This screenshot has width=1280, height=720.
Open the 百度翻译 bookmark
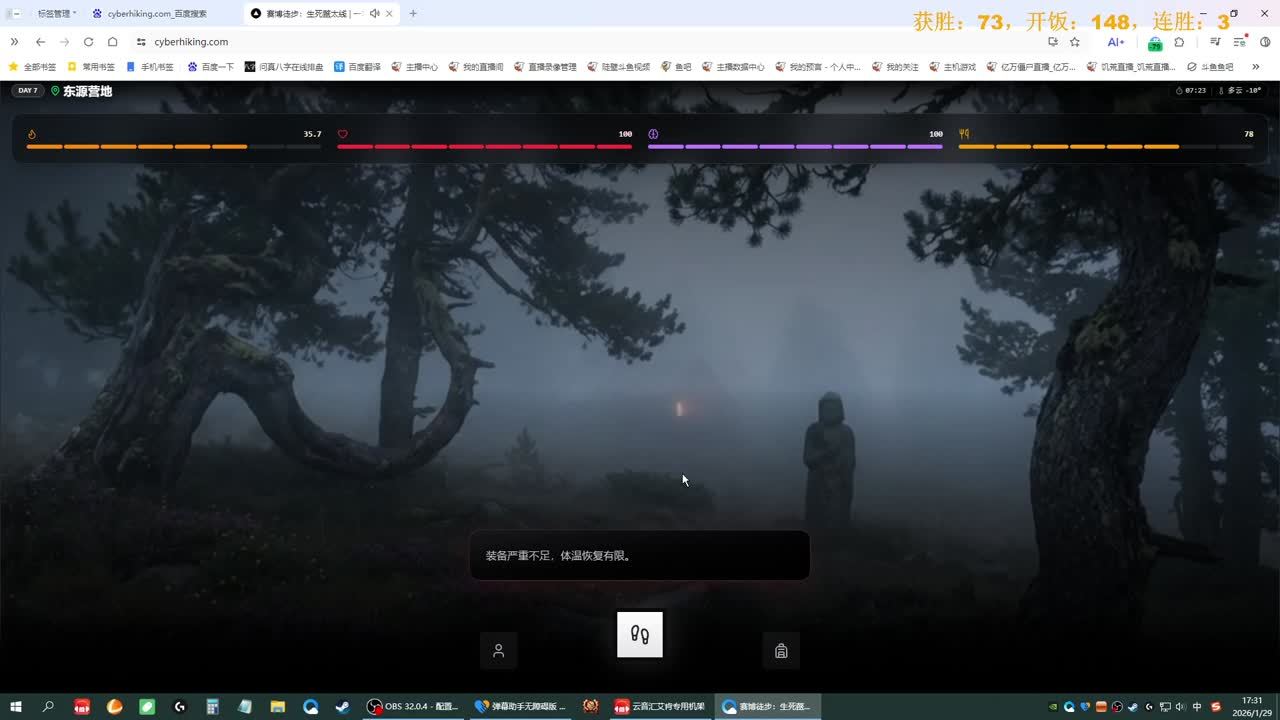point(358,67)
